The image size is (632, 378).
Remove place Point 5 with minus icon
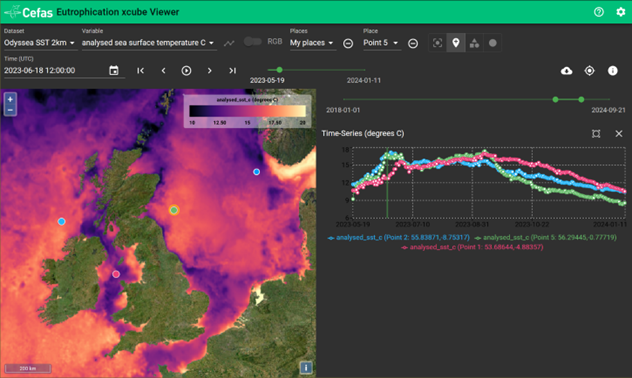tap(413, 43)
